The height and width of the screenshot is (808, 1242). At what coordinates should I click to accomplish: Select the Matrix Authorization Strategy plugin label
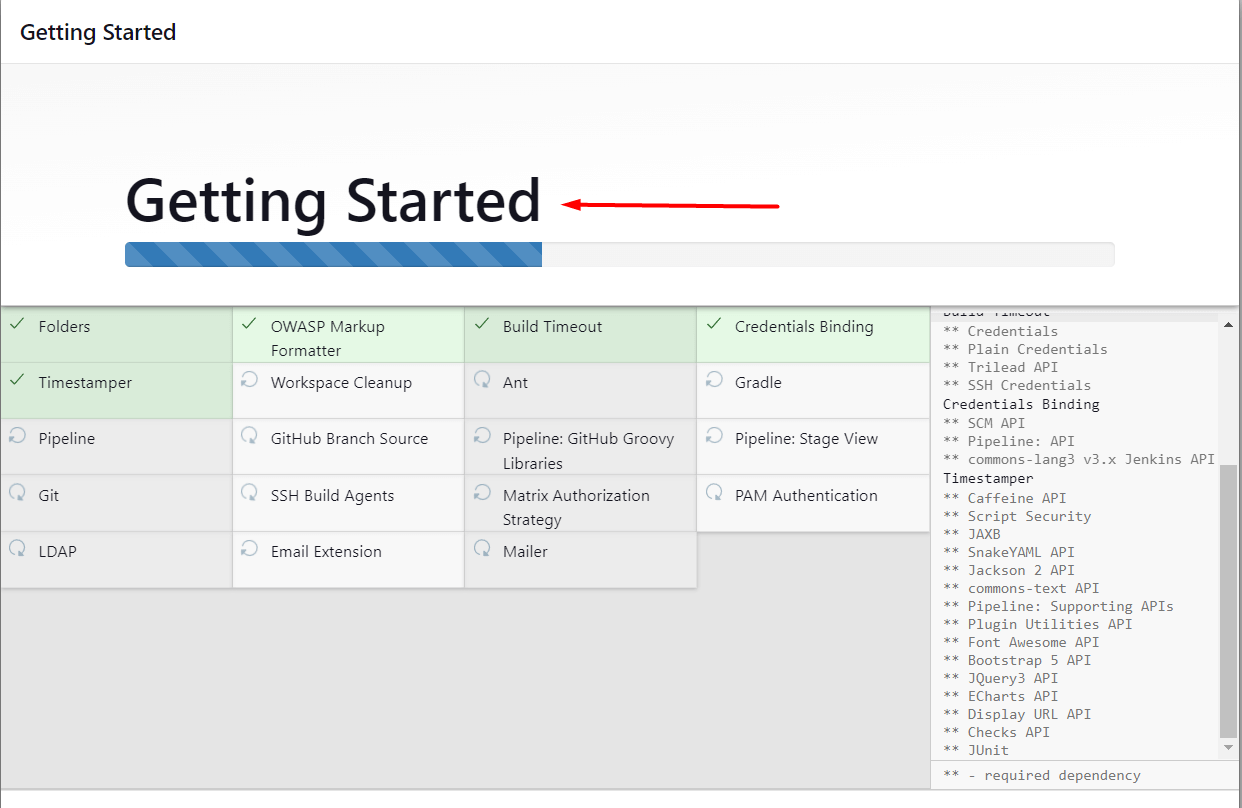pyautogui.click(x=576, y=508)
